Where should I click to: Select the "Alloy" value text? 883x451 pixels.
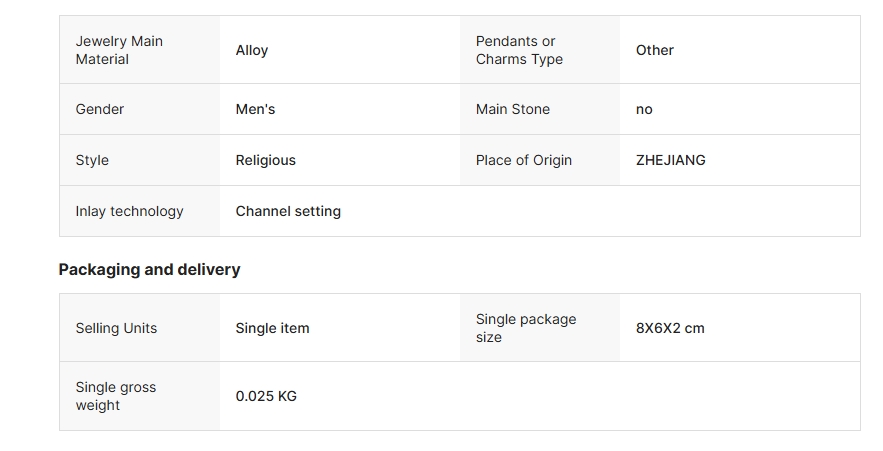point(252,50)
